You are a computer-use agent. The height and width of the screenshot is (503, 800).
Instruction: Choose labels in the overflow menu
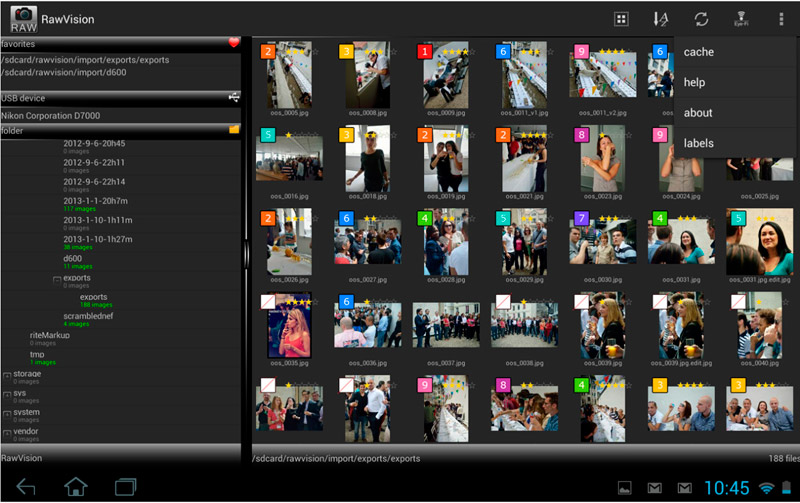[x=699, y=143]
